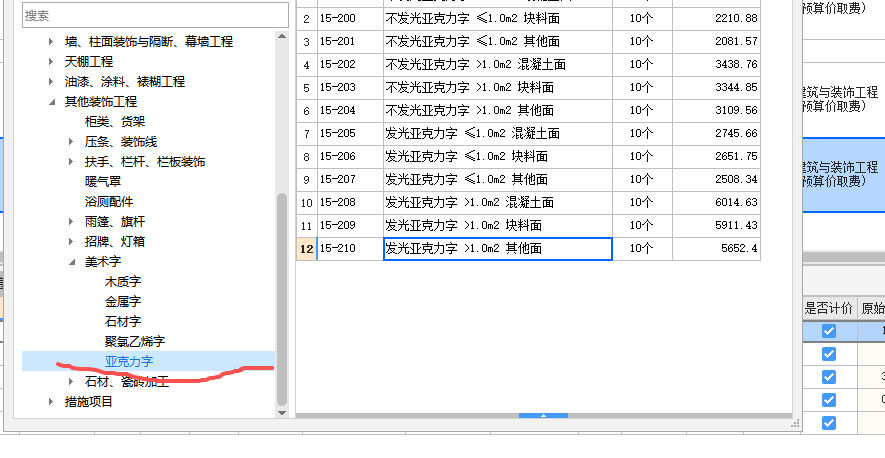Select the 木质字 tree item

click(122, 281)
